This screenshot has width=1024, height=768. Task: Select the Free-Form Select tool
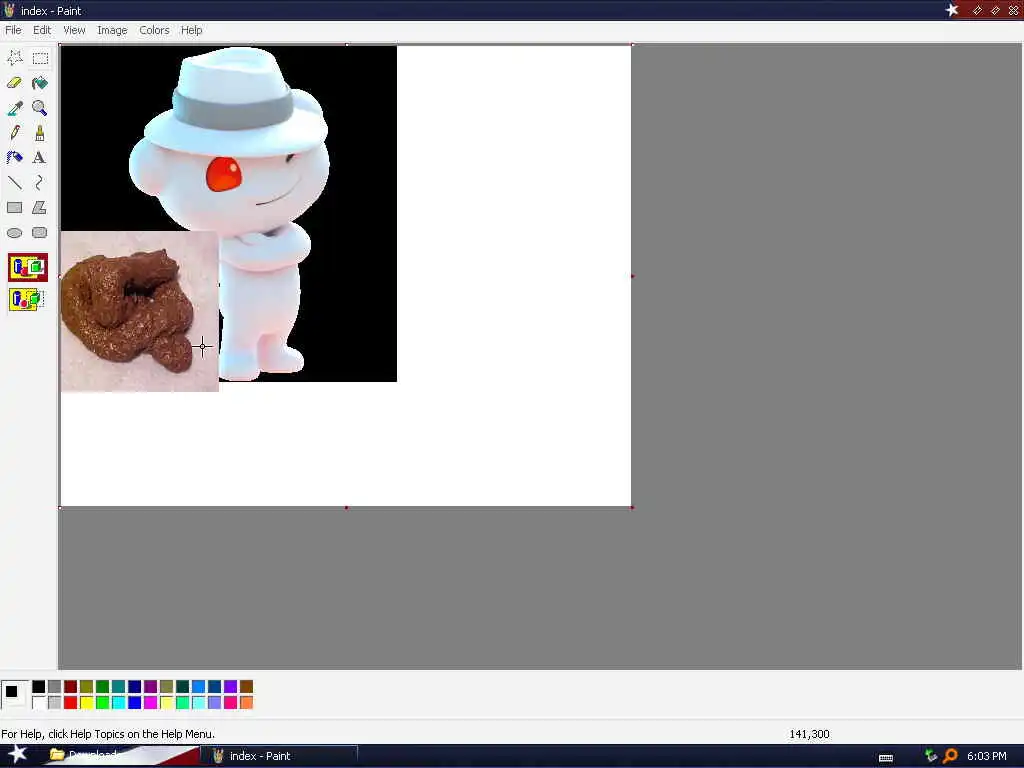(x=14, y=58)
